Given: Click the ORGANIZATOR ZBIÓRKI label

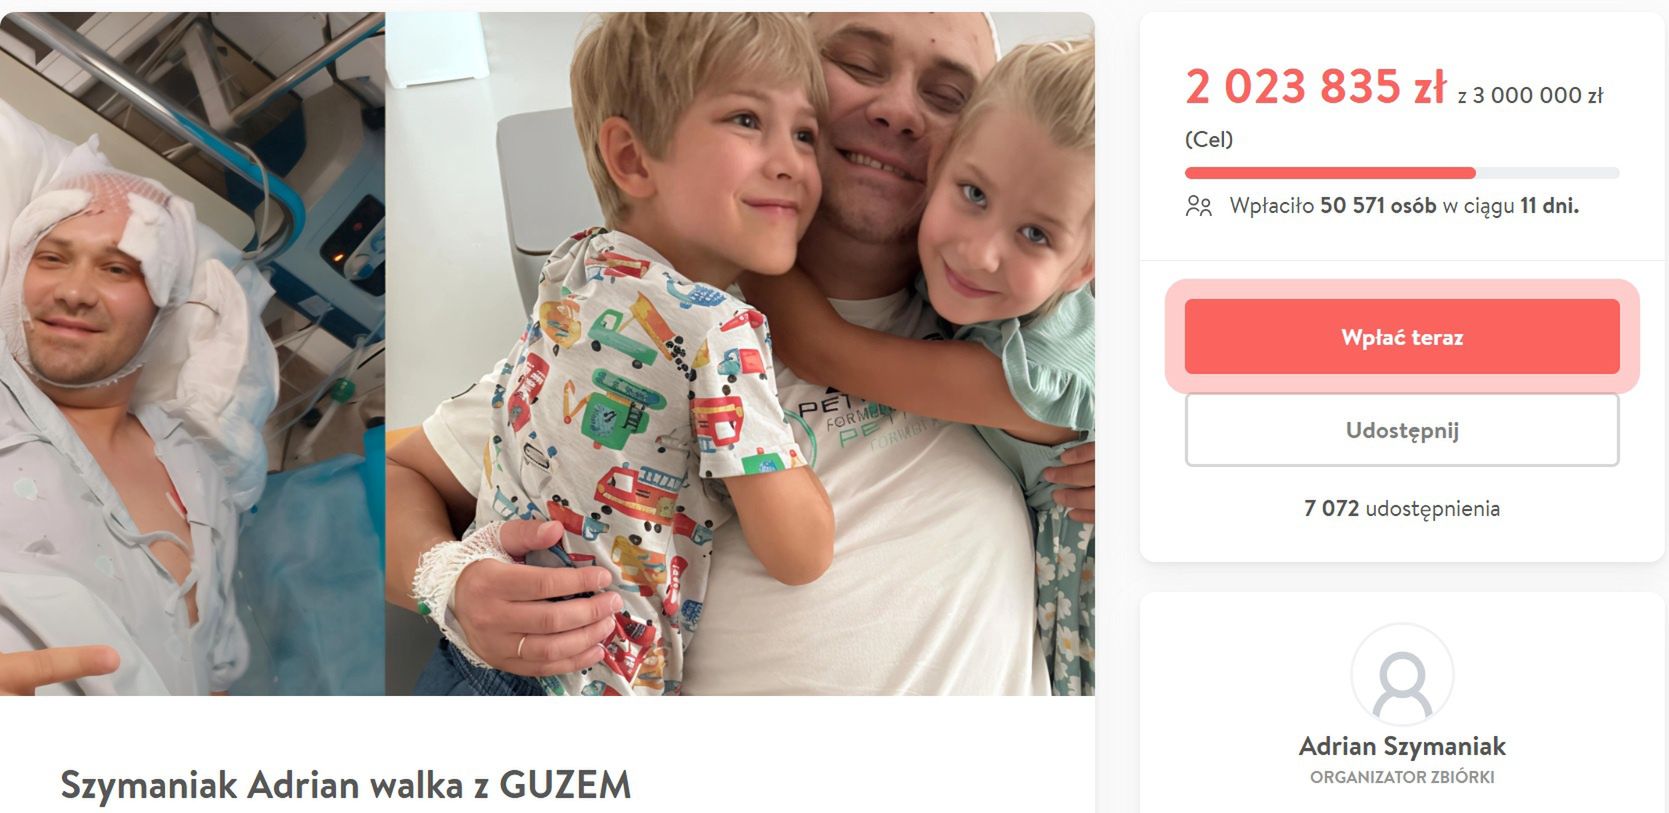Looking at the screenshot, I should [1402, 777].
